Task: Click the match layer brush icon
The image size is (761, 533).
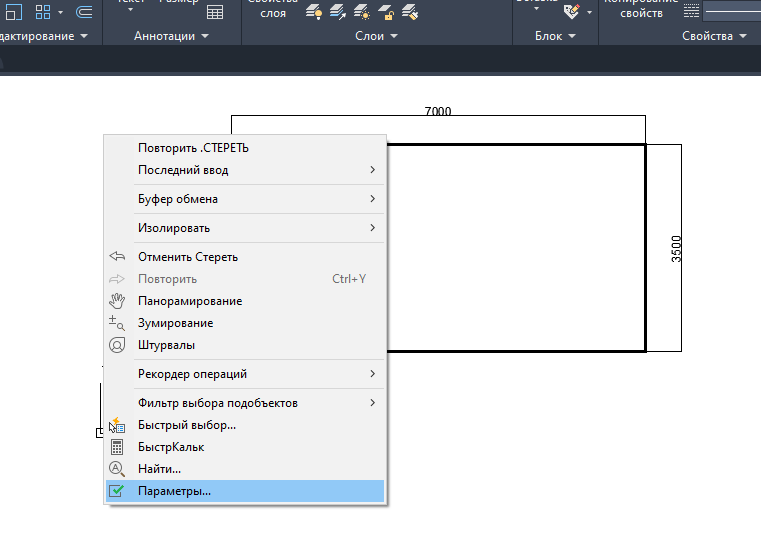Action: pyautogui.click(x=410, y=12)
